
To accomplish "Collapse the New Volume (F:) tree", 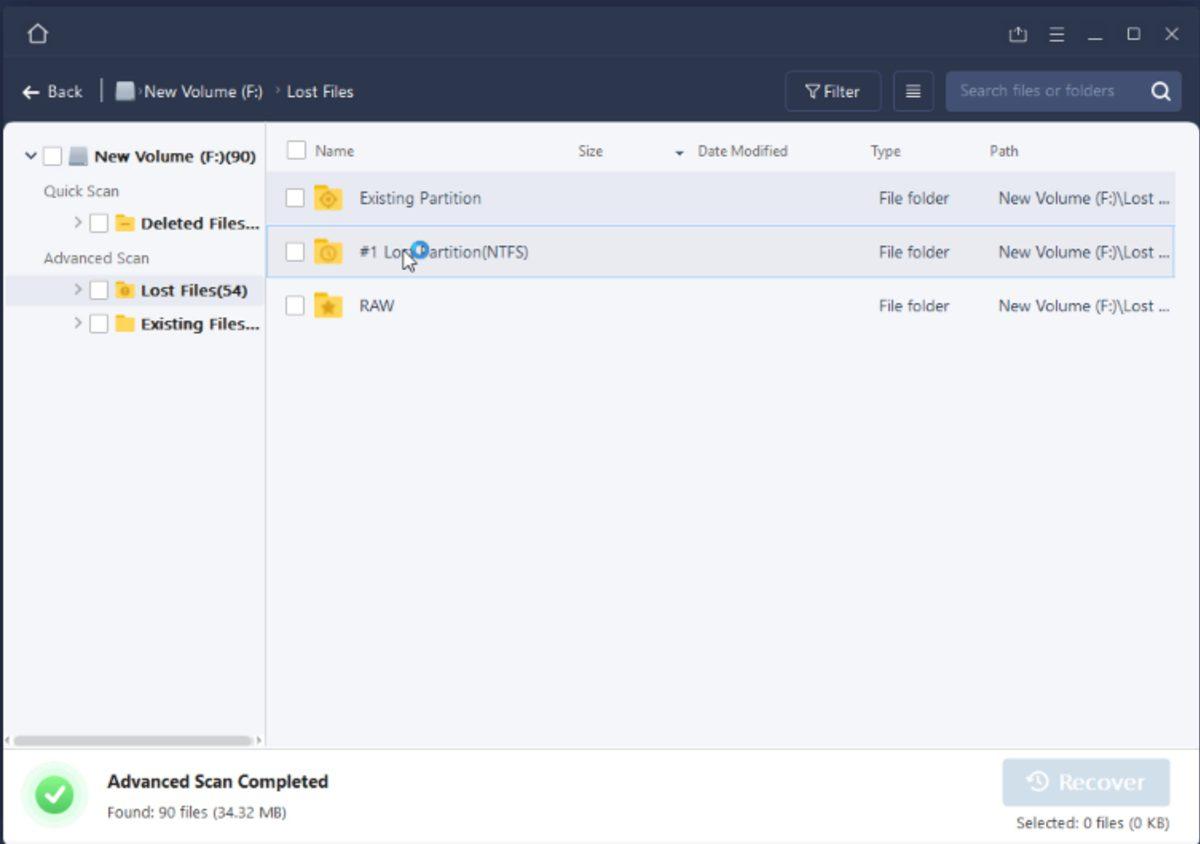I will [x=31, y=156].
